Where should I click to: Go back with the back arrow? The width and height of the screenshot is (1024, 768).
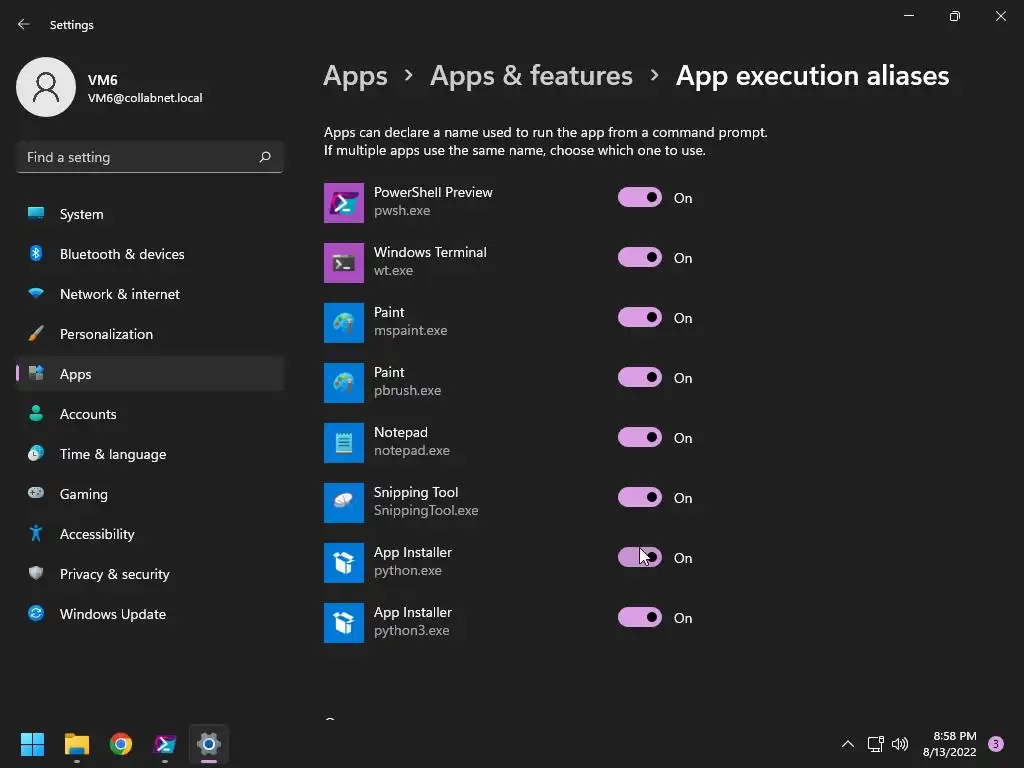[24, 24]
